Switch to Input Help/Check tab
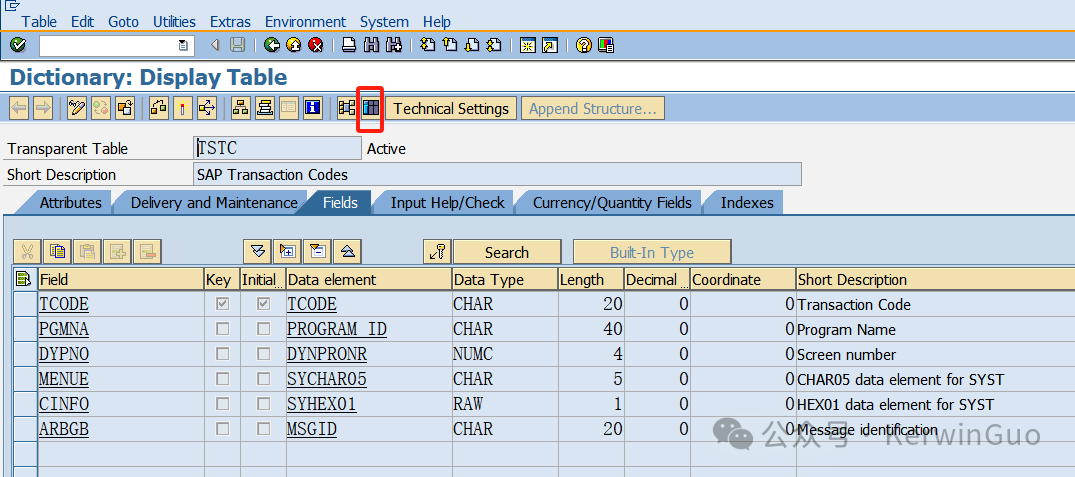The width and height of the screenshot is (1075, 477). [447, 203]
